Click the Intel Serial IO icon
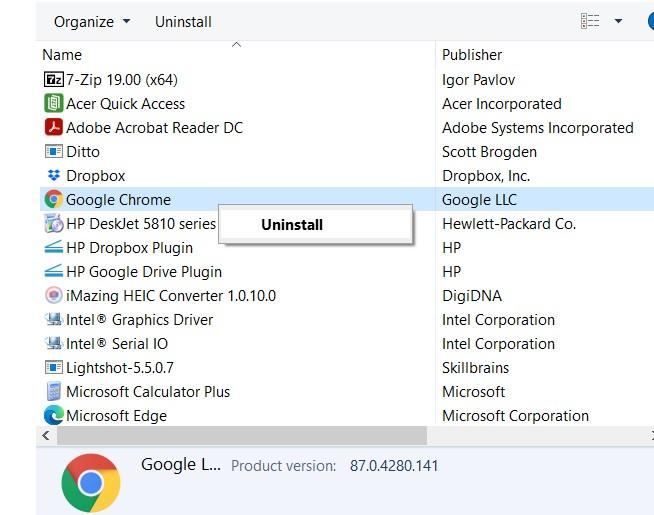This screenshot has width=654, height=515. 53,344
